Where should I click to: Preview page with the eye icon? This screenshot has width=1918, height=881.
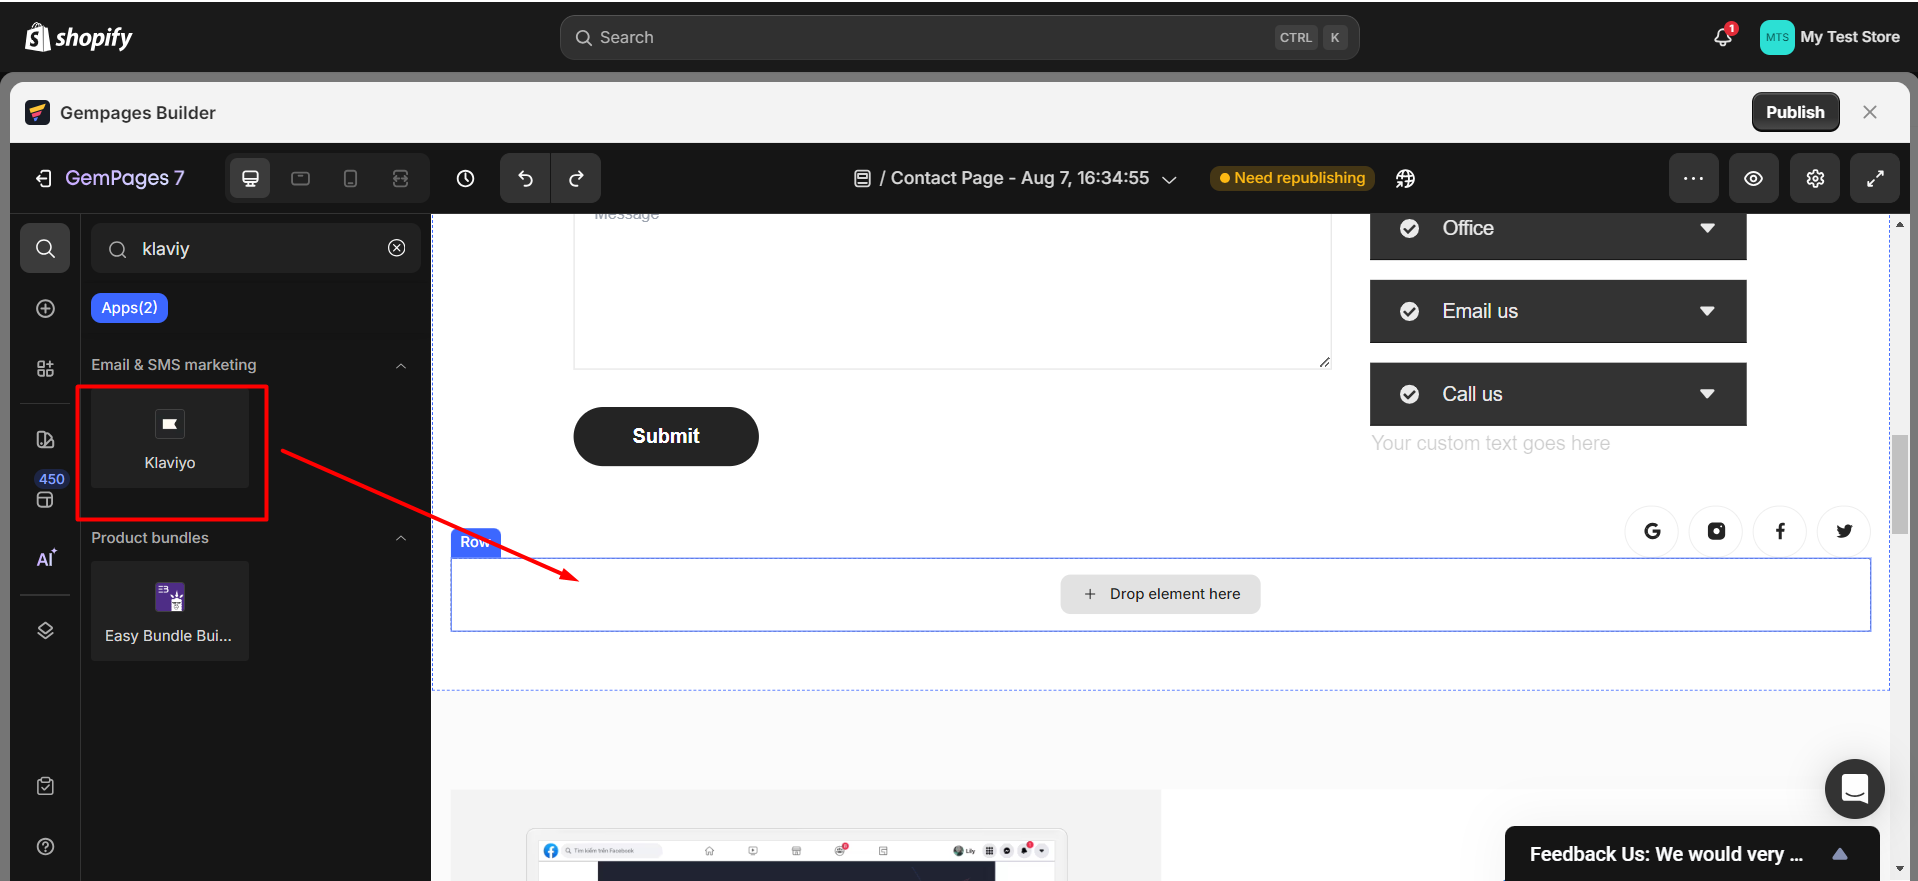(1753, 179)
